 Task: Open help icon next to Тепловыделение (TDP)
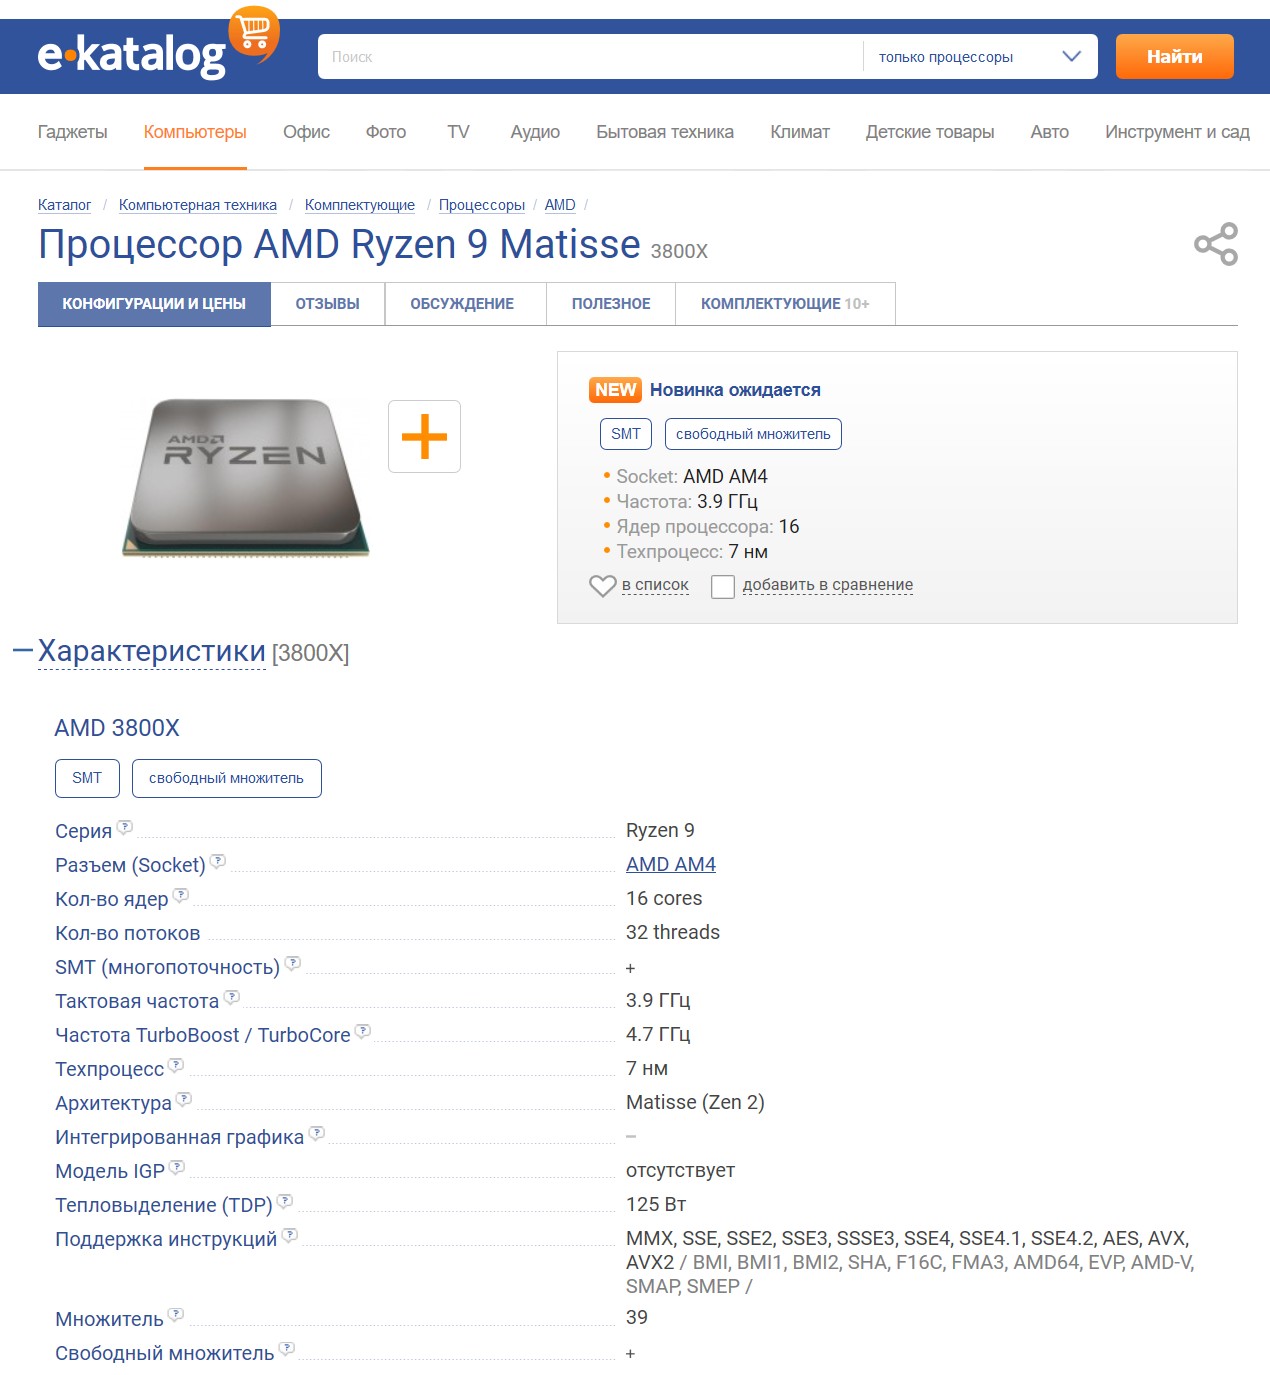pyautogui.click(x=285, y=1201)
